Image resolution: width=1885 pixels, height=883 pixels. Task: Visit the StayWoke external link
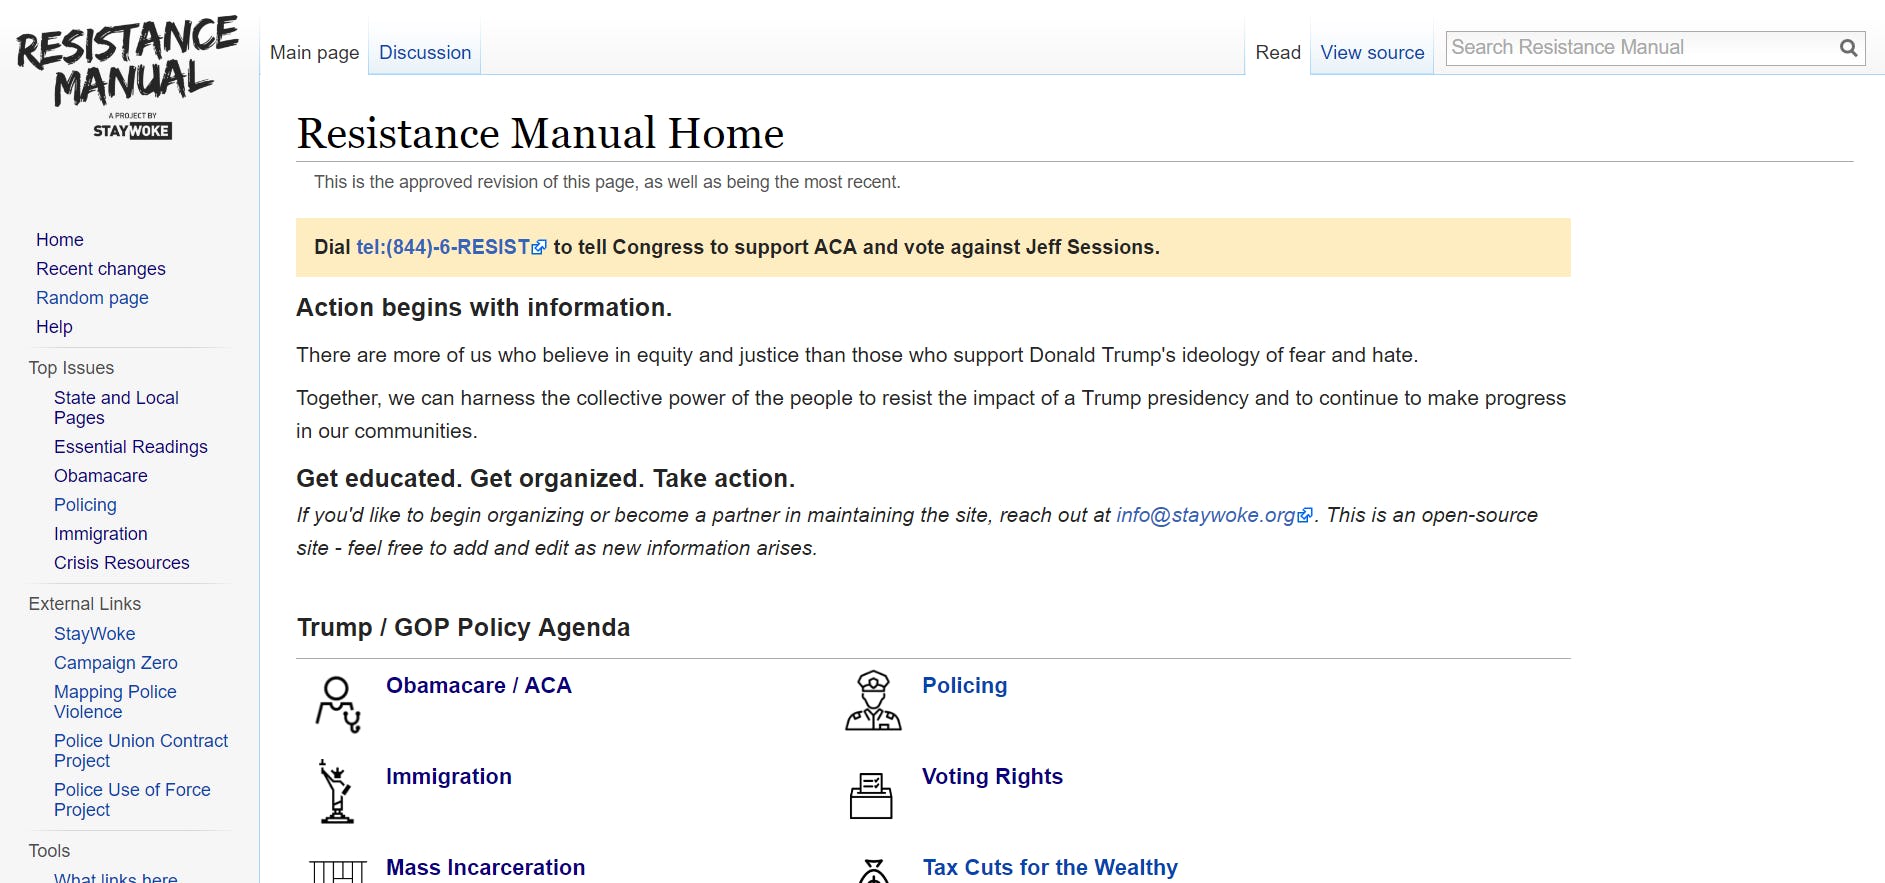click(x=95, y=634)
